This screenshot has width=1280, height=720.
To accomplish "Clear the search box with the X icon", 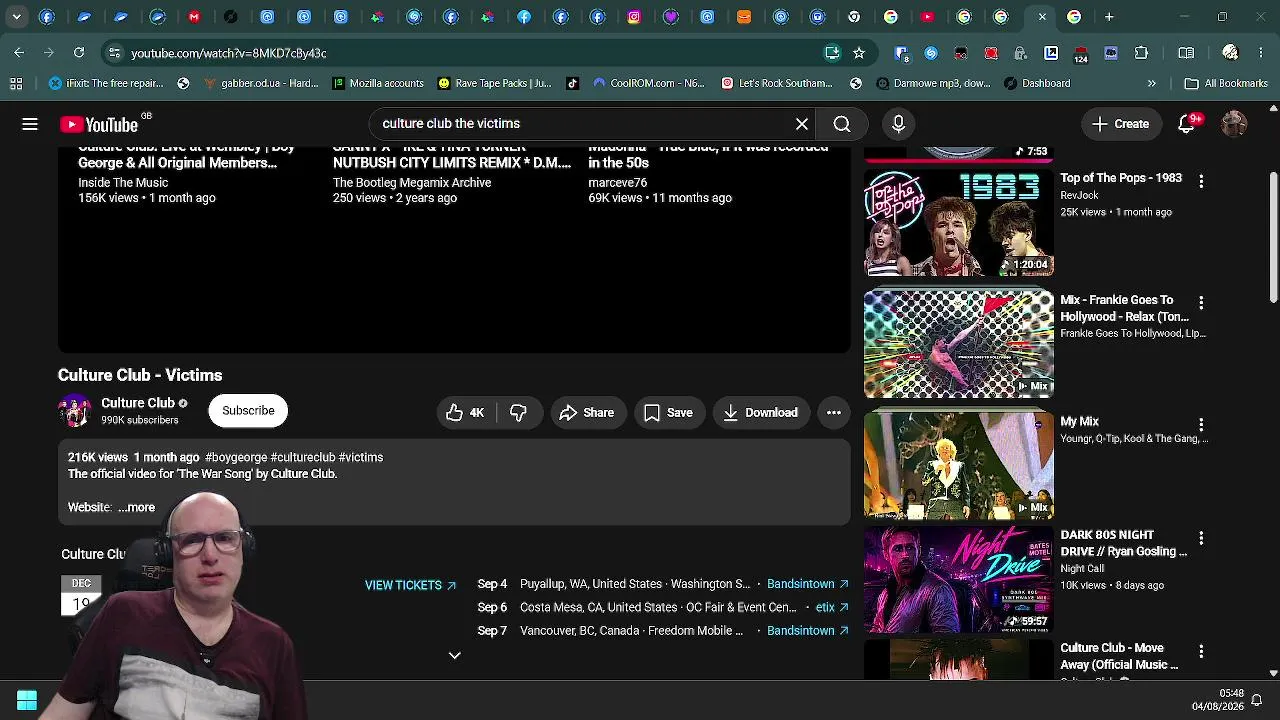I will point(802,124).
